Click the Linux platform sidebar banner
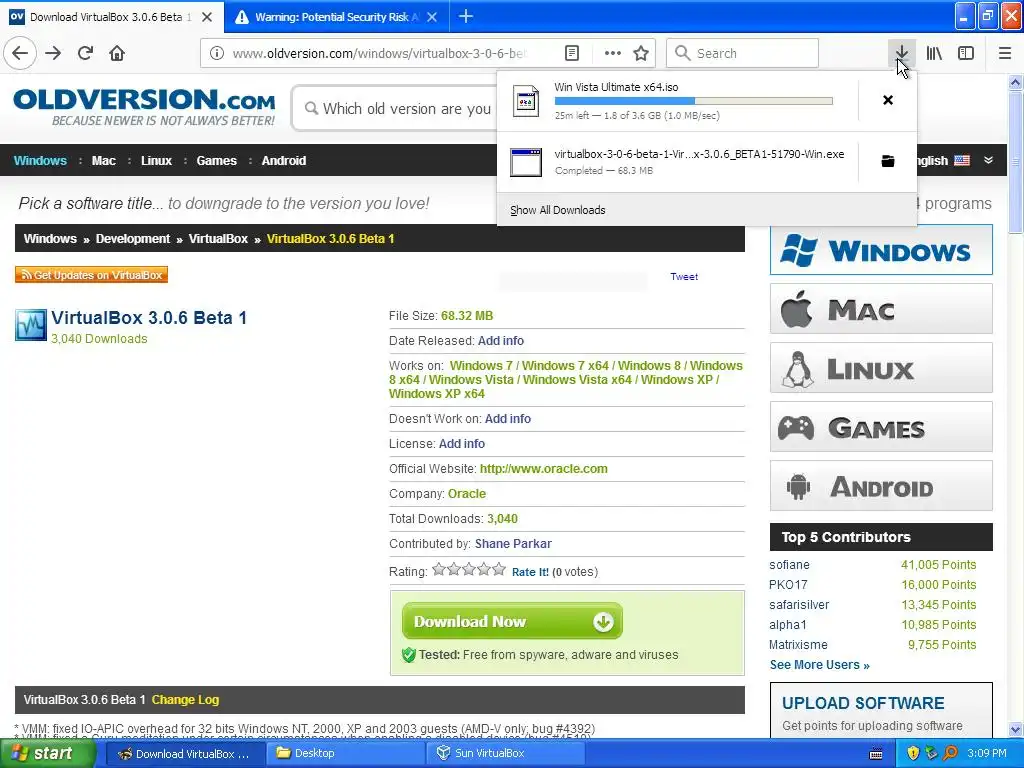This screenshot has height=768, width=1024. click(881, 368)
